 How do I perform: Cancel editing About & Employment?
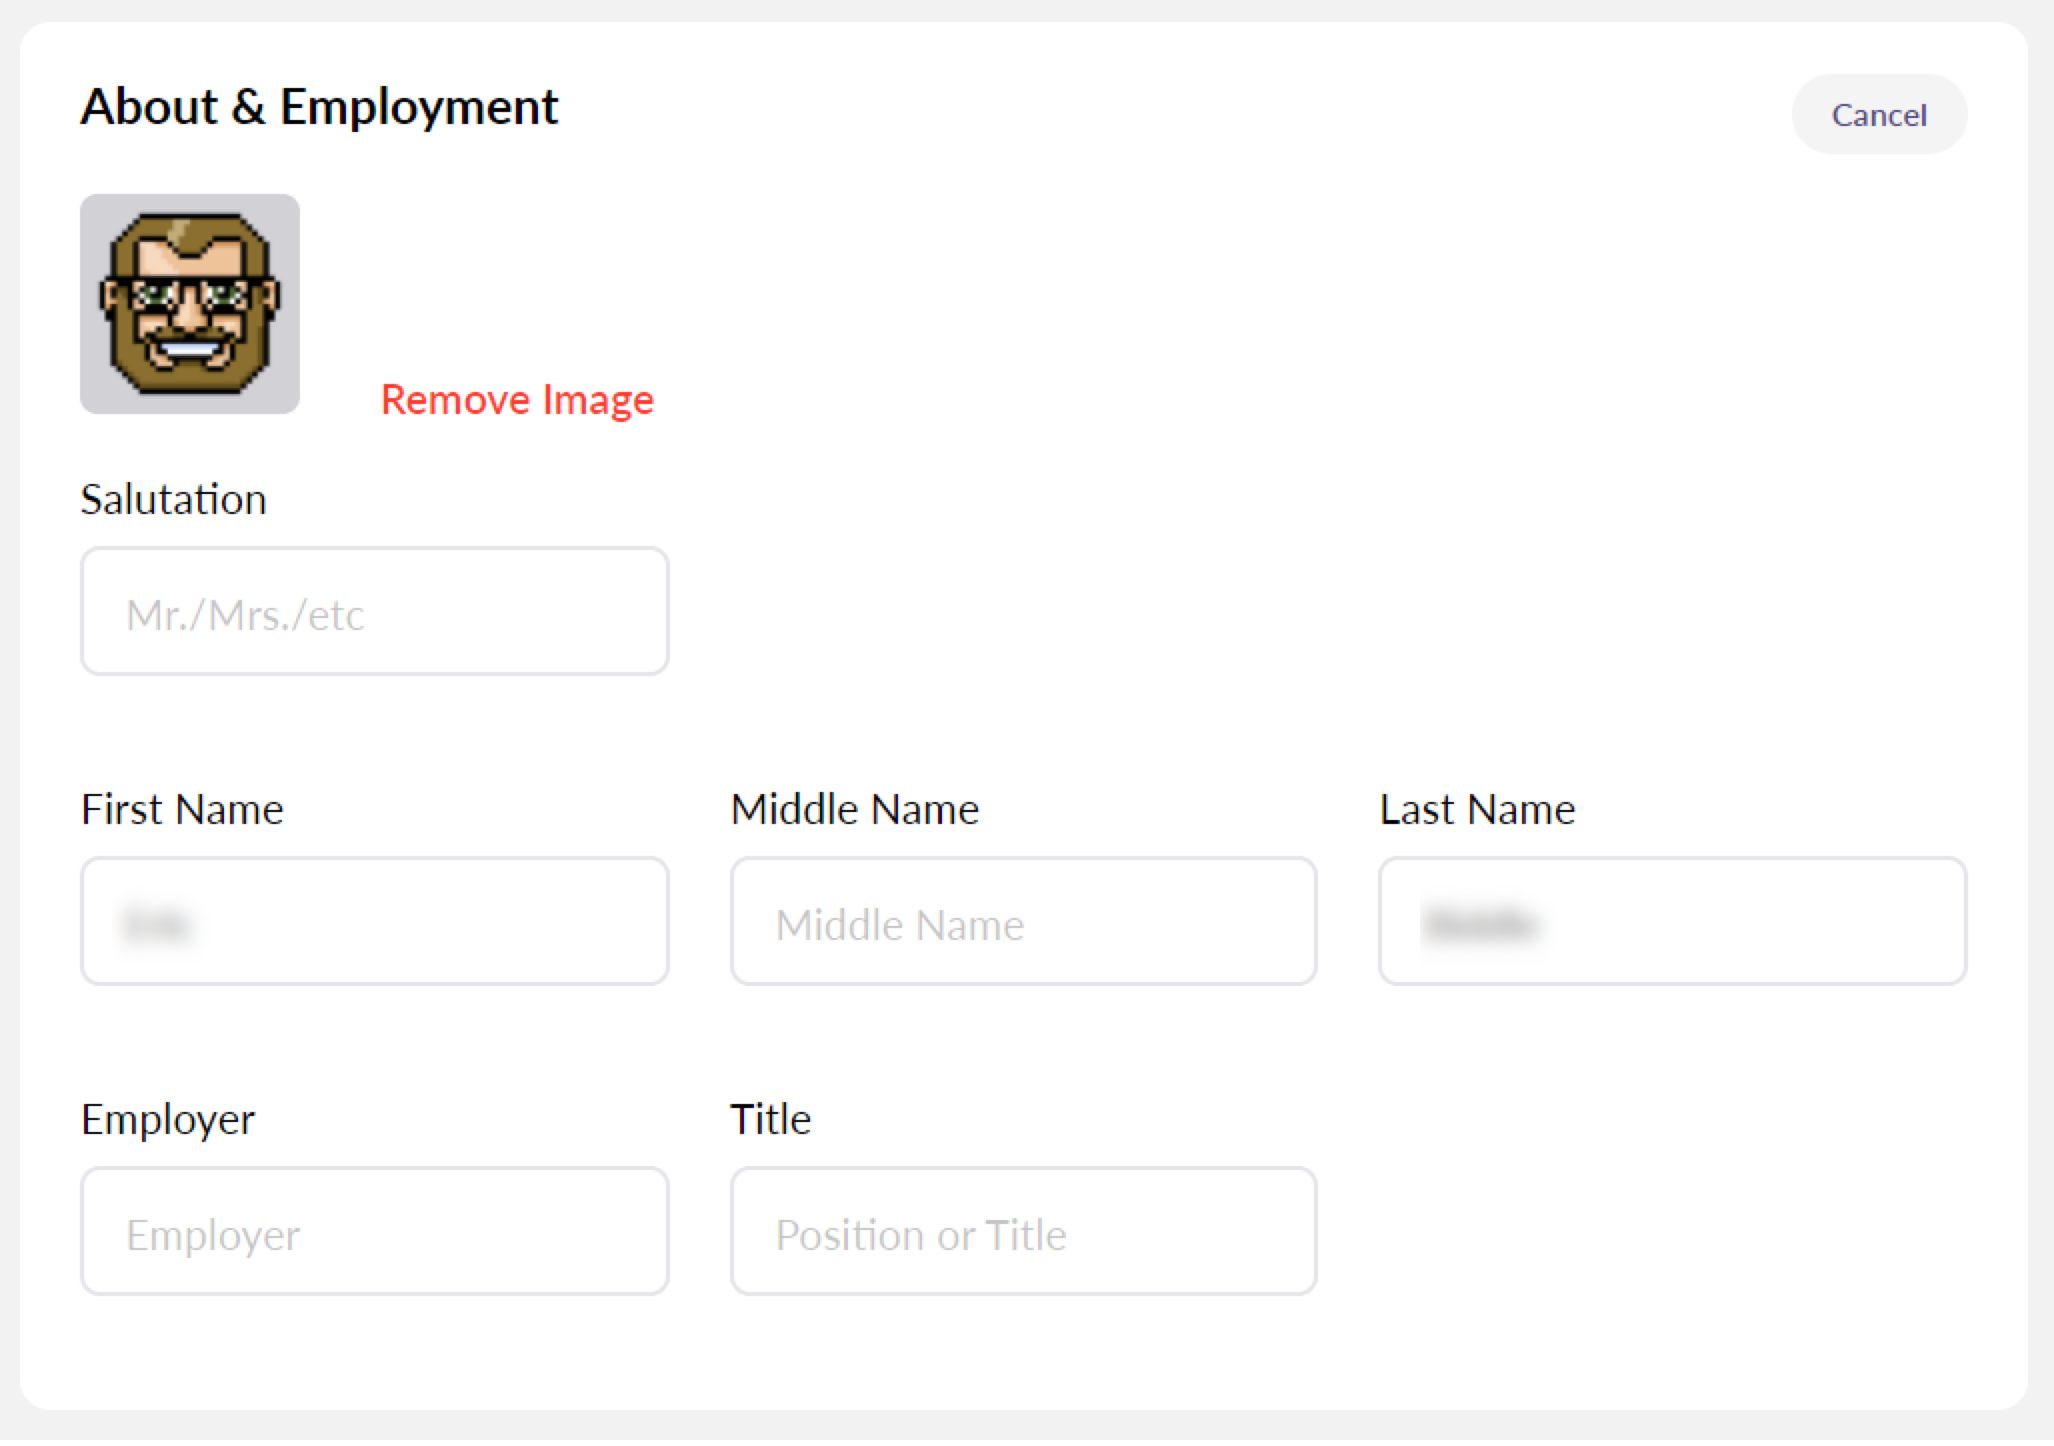coord(1879,114)
